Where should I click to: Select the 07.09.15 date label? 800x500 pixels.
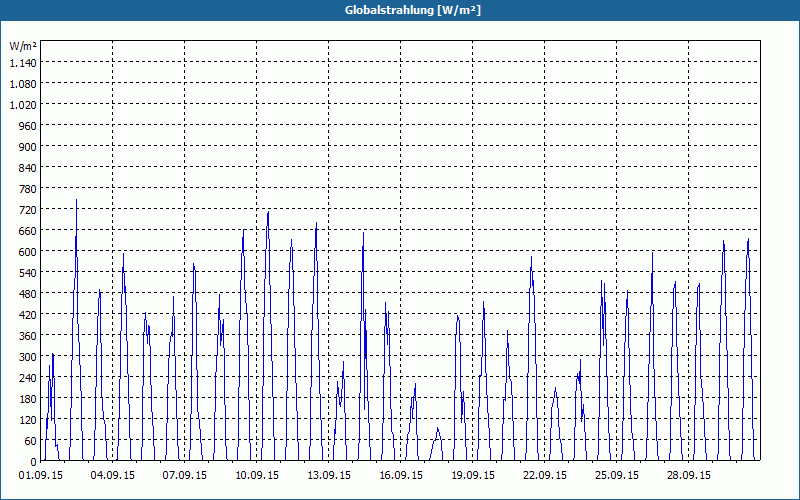coord(185,476)
